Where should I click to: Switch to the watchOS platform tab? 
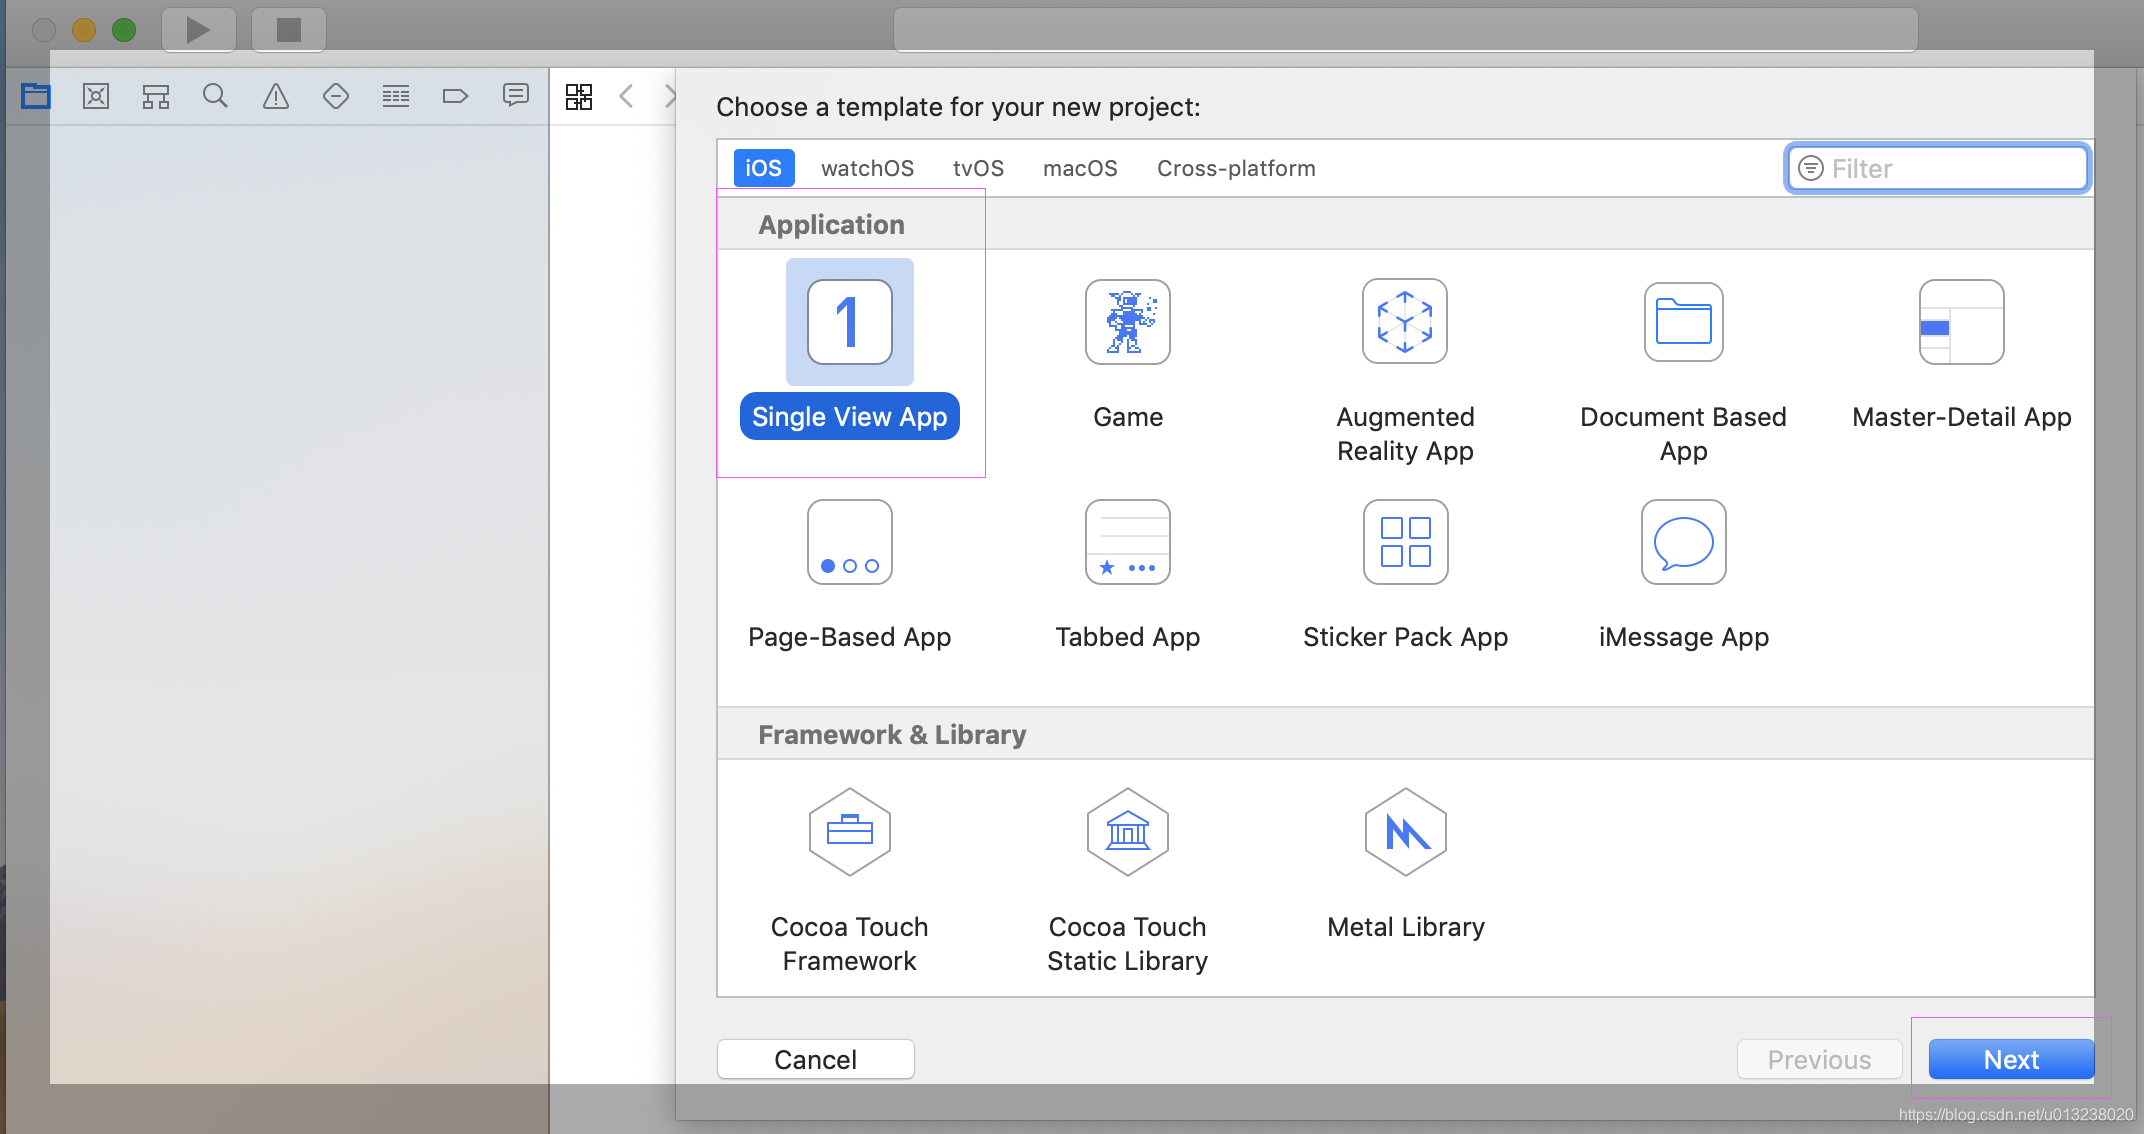coord(868,168)
